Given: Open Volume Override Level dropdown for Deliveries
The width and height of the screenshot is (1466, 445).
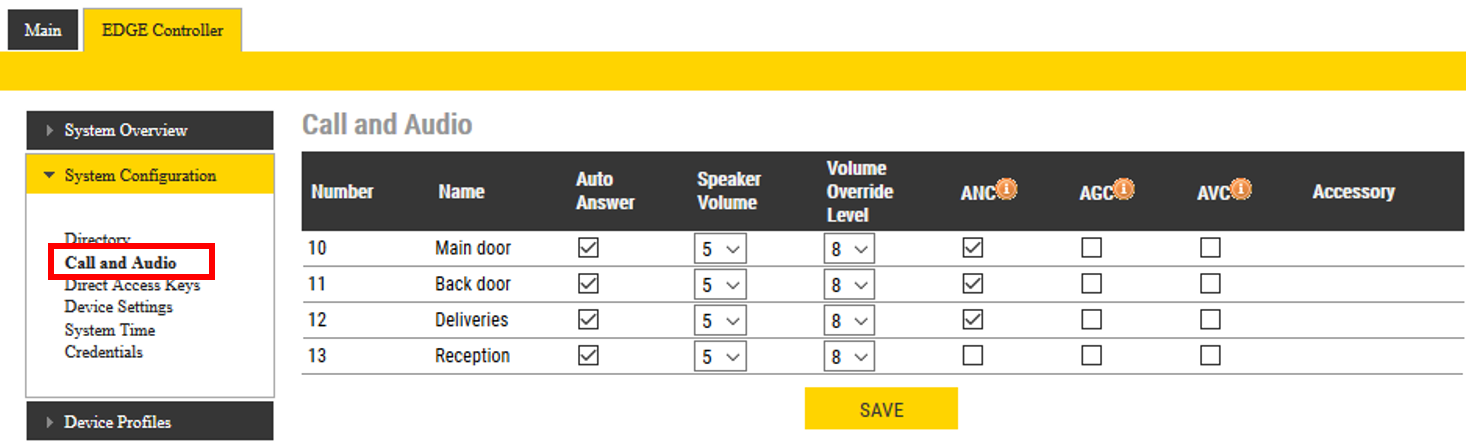Looking at the screenshot, I should [x=849, y=321].
